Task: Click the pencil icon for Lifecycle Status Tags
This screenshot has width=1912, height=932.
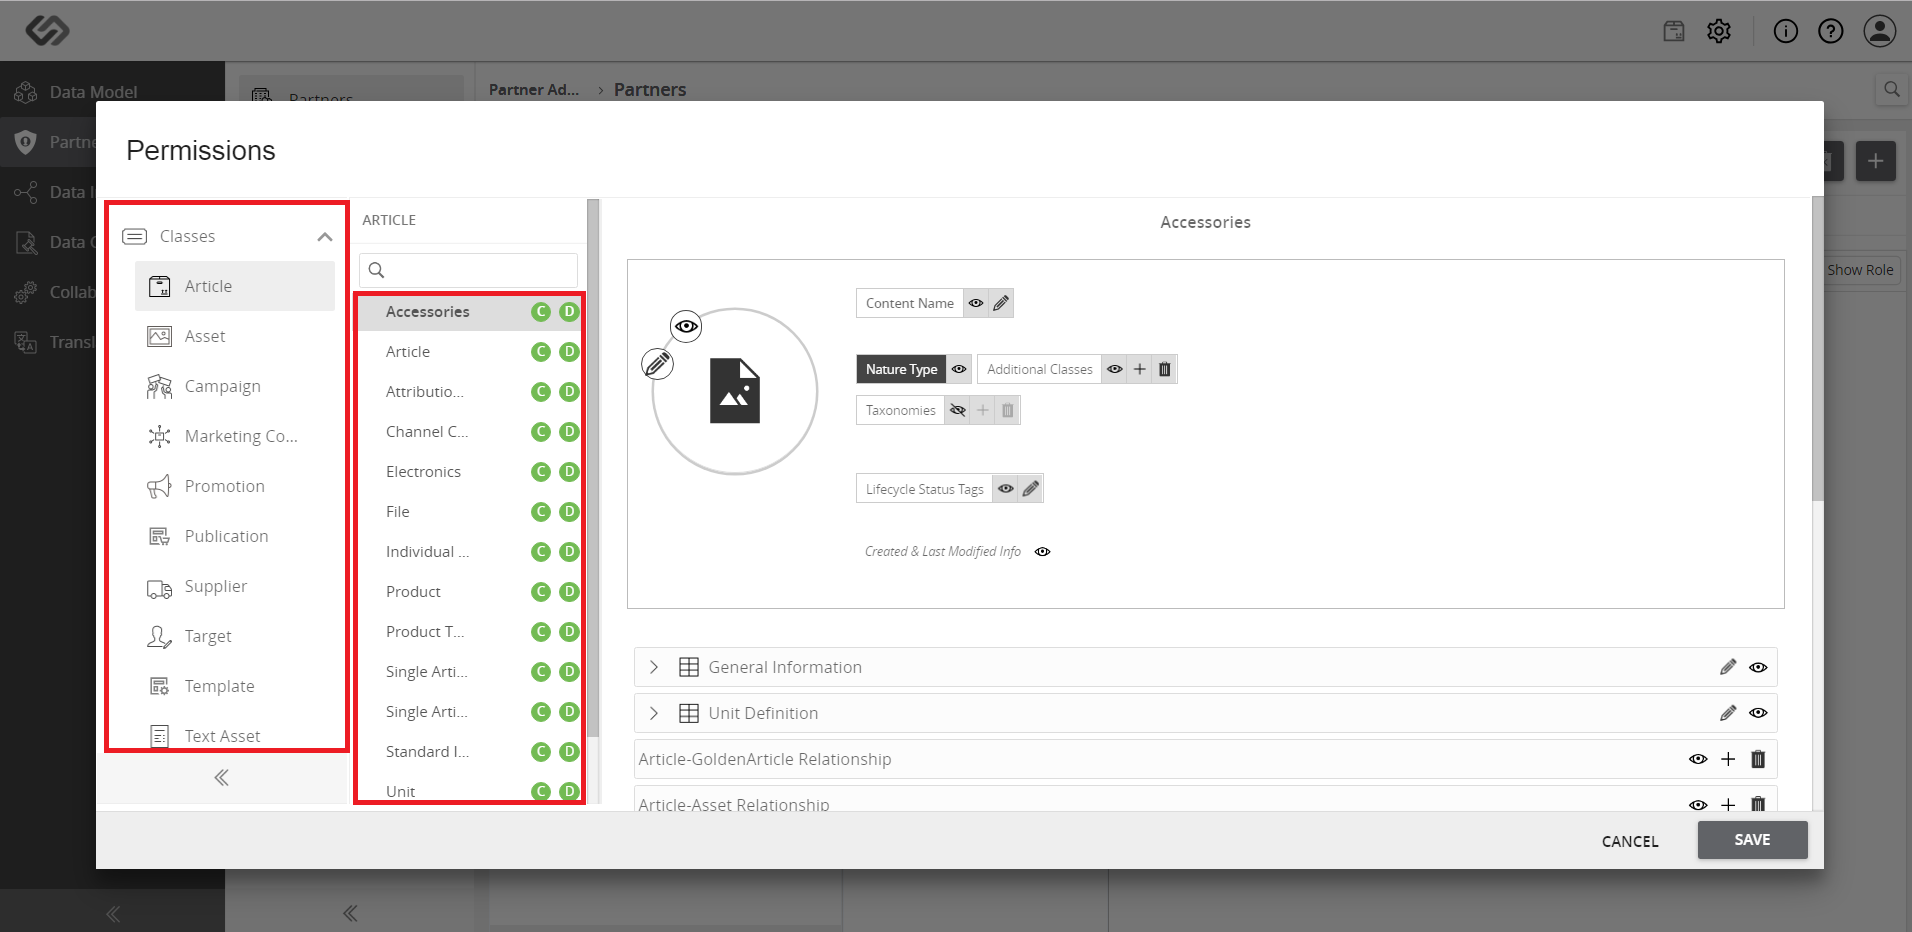Action: click(1031, 489)
